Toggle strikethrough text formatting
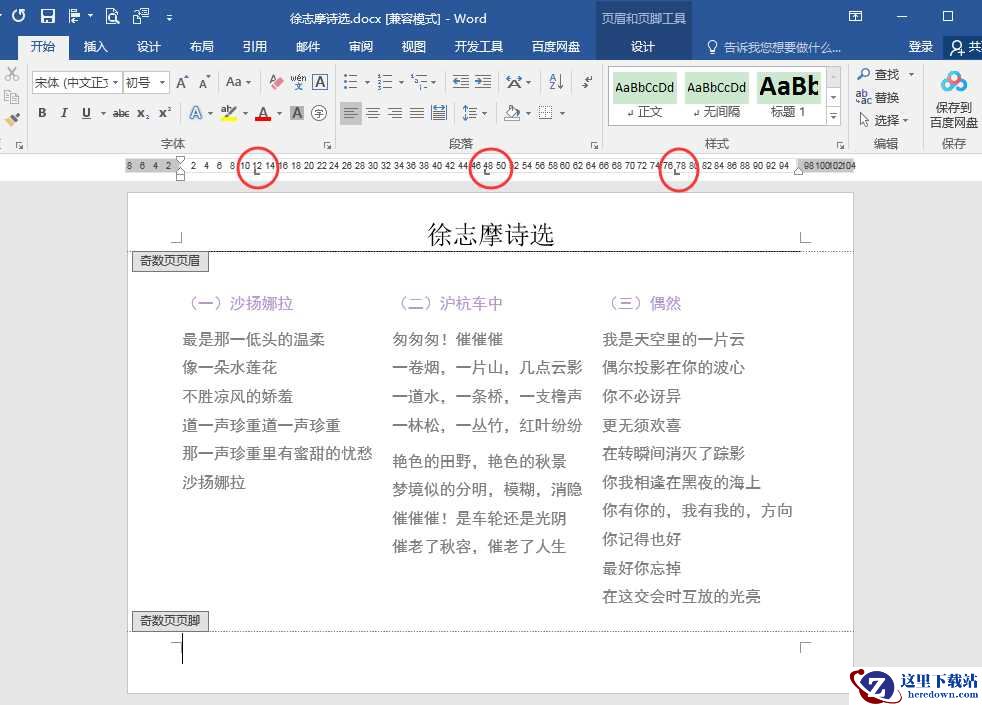The width and height of the screenshot is (982, 705). point(121,113)
